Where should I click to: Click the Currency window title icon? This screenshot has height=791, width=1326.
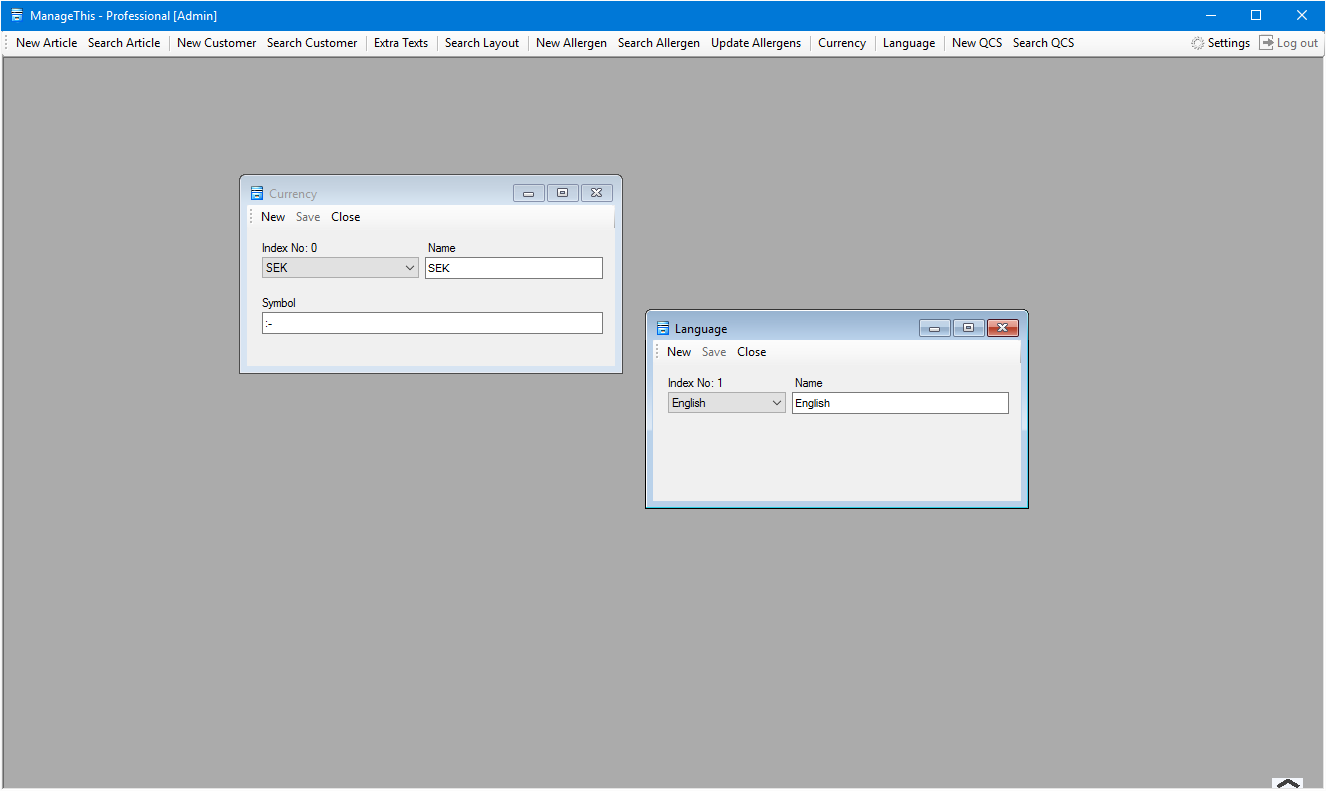[257, 194]
